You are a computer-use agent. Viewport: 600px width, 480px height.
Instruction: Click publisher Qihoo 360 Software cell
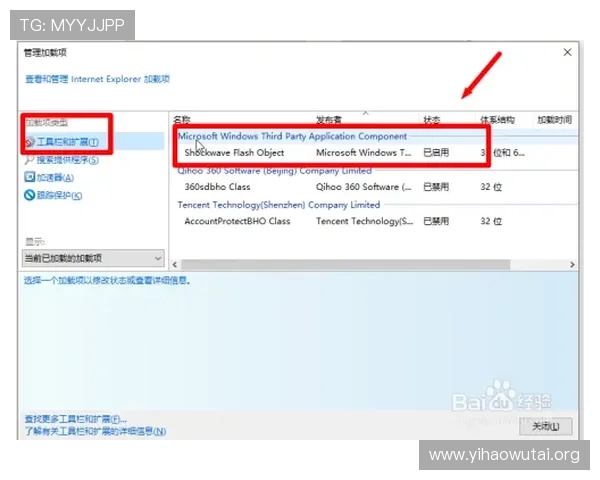click(364, 187)
